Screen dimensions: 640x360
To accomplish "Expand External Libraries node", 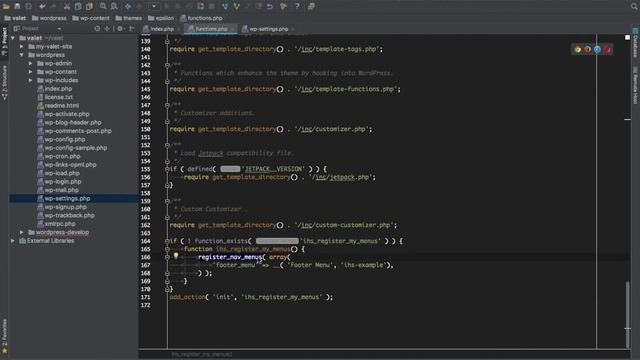I will (x=13, y=241).
